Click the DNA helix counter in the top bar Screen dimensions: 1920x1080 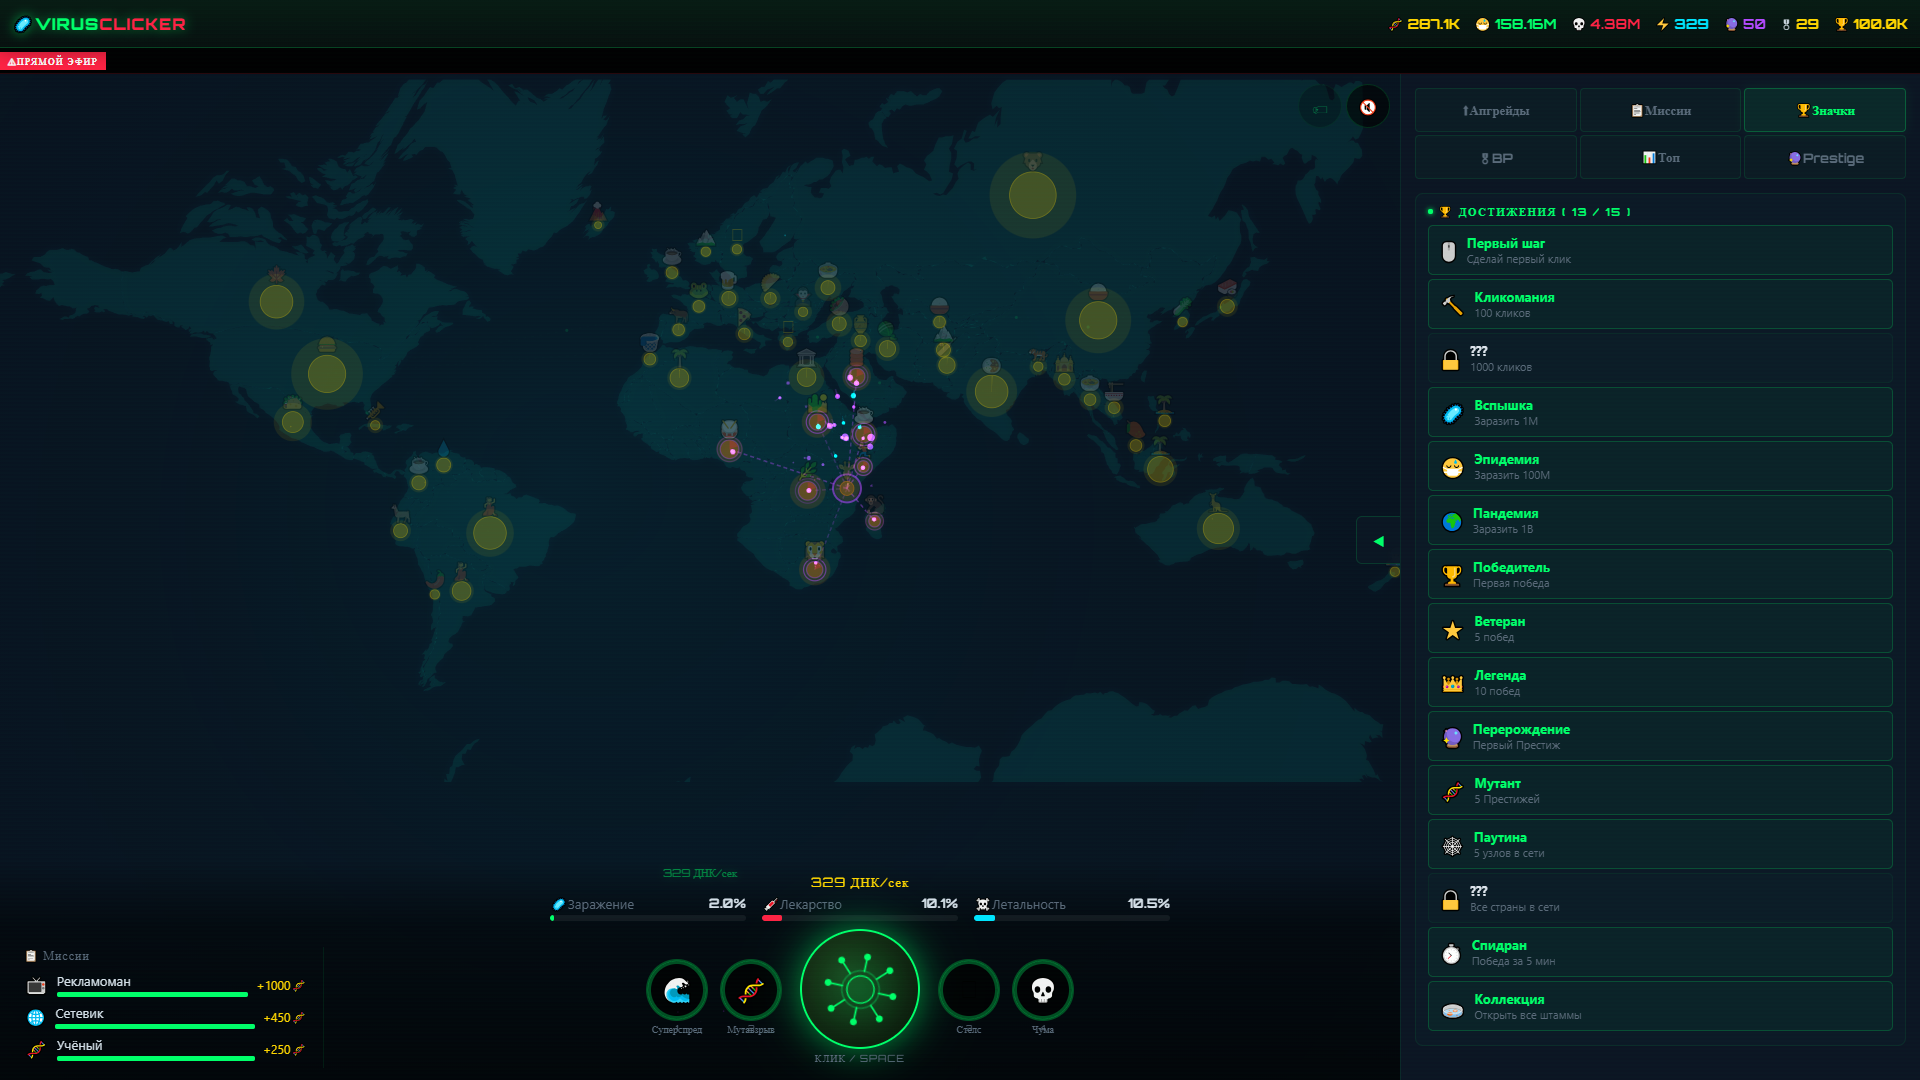pos(1426,23)
